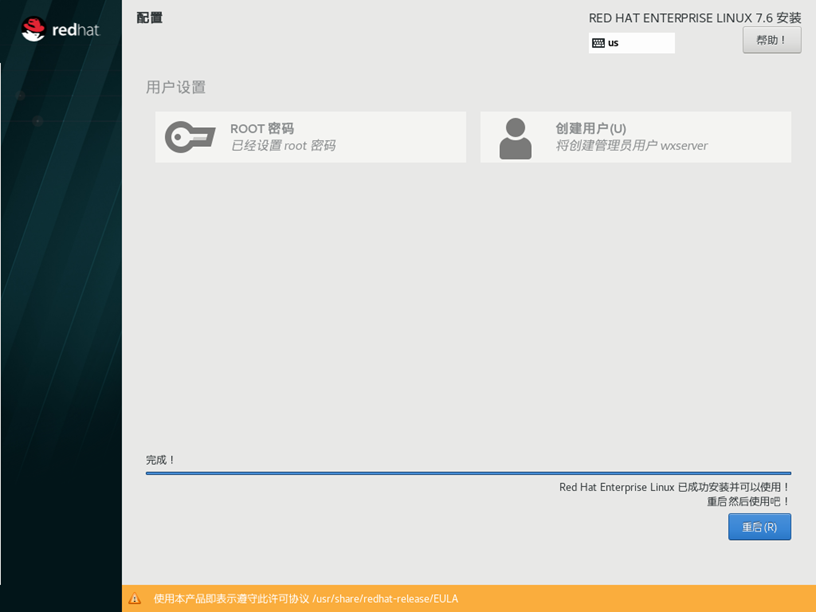Click the 重启然后使用吧 message
Image resolution: width=816 pixels, height=612 pixels.
748,502
